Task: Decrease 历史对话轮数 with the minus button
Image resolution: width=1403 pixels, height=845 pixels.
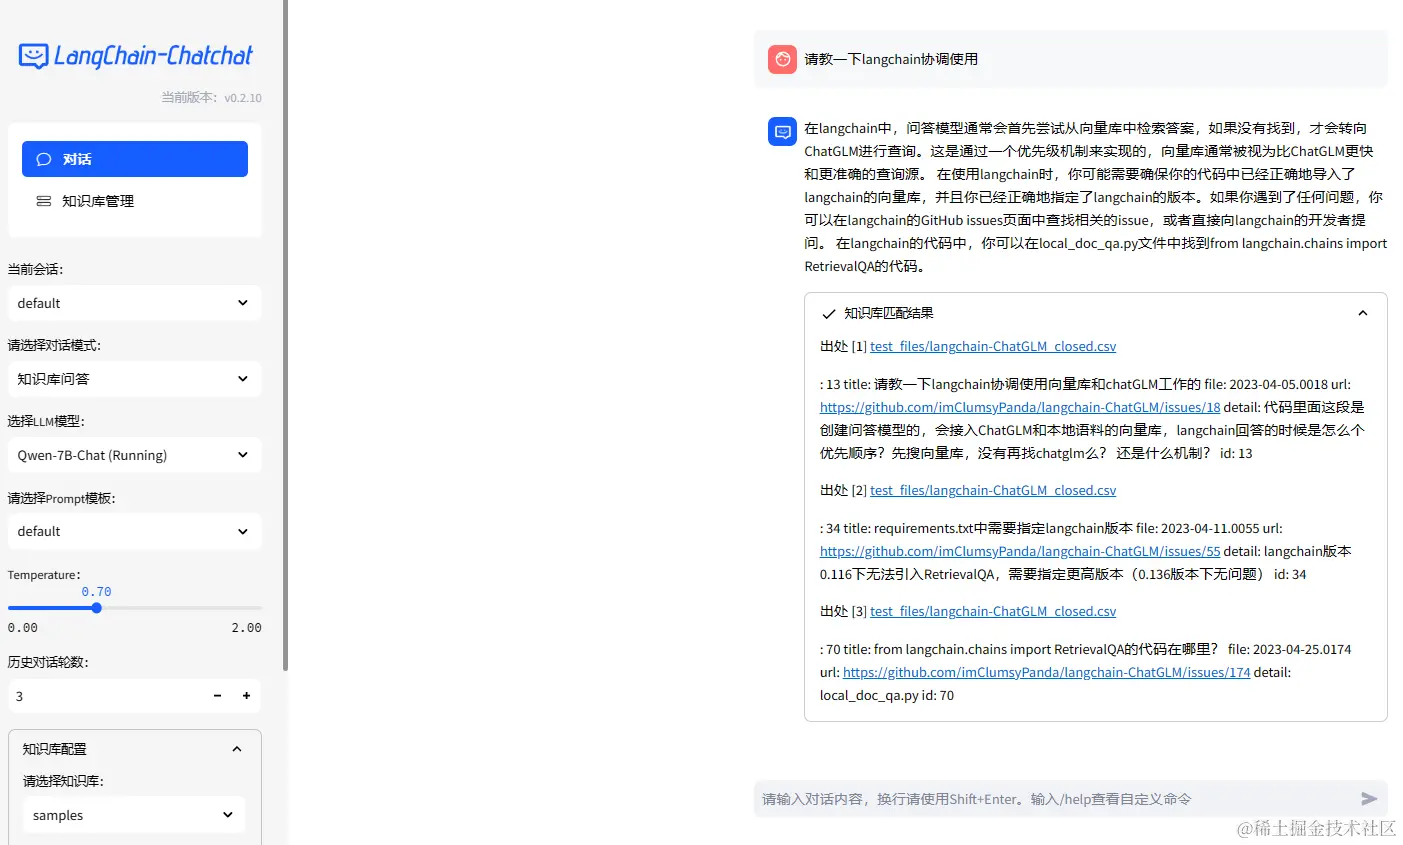Action: click(217, 695)
